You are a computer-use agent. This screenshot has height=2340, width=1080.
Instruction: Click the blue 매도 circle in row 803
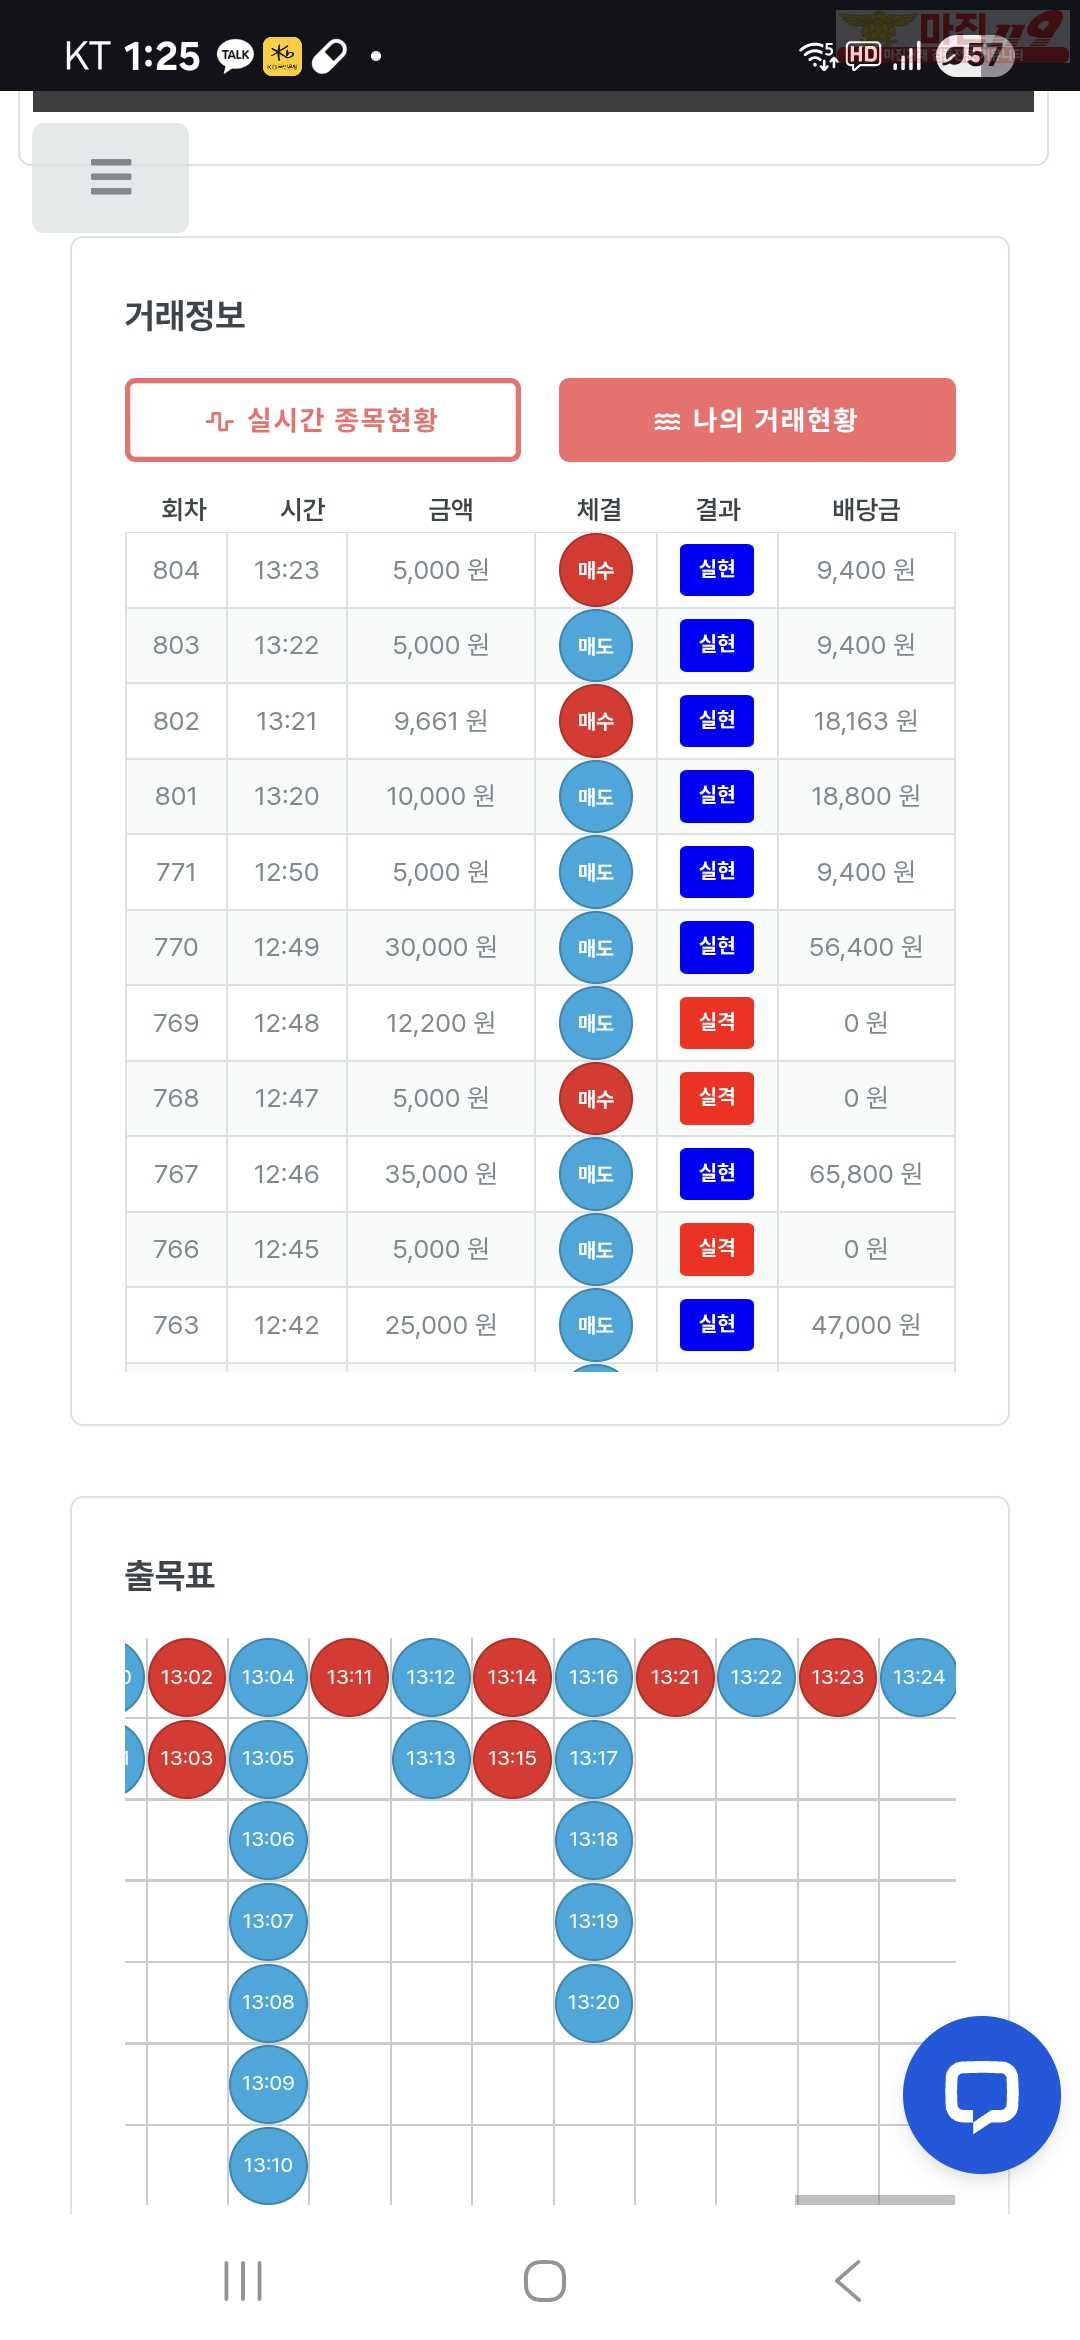[596, 646]
